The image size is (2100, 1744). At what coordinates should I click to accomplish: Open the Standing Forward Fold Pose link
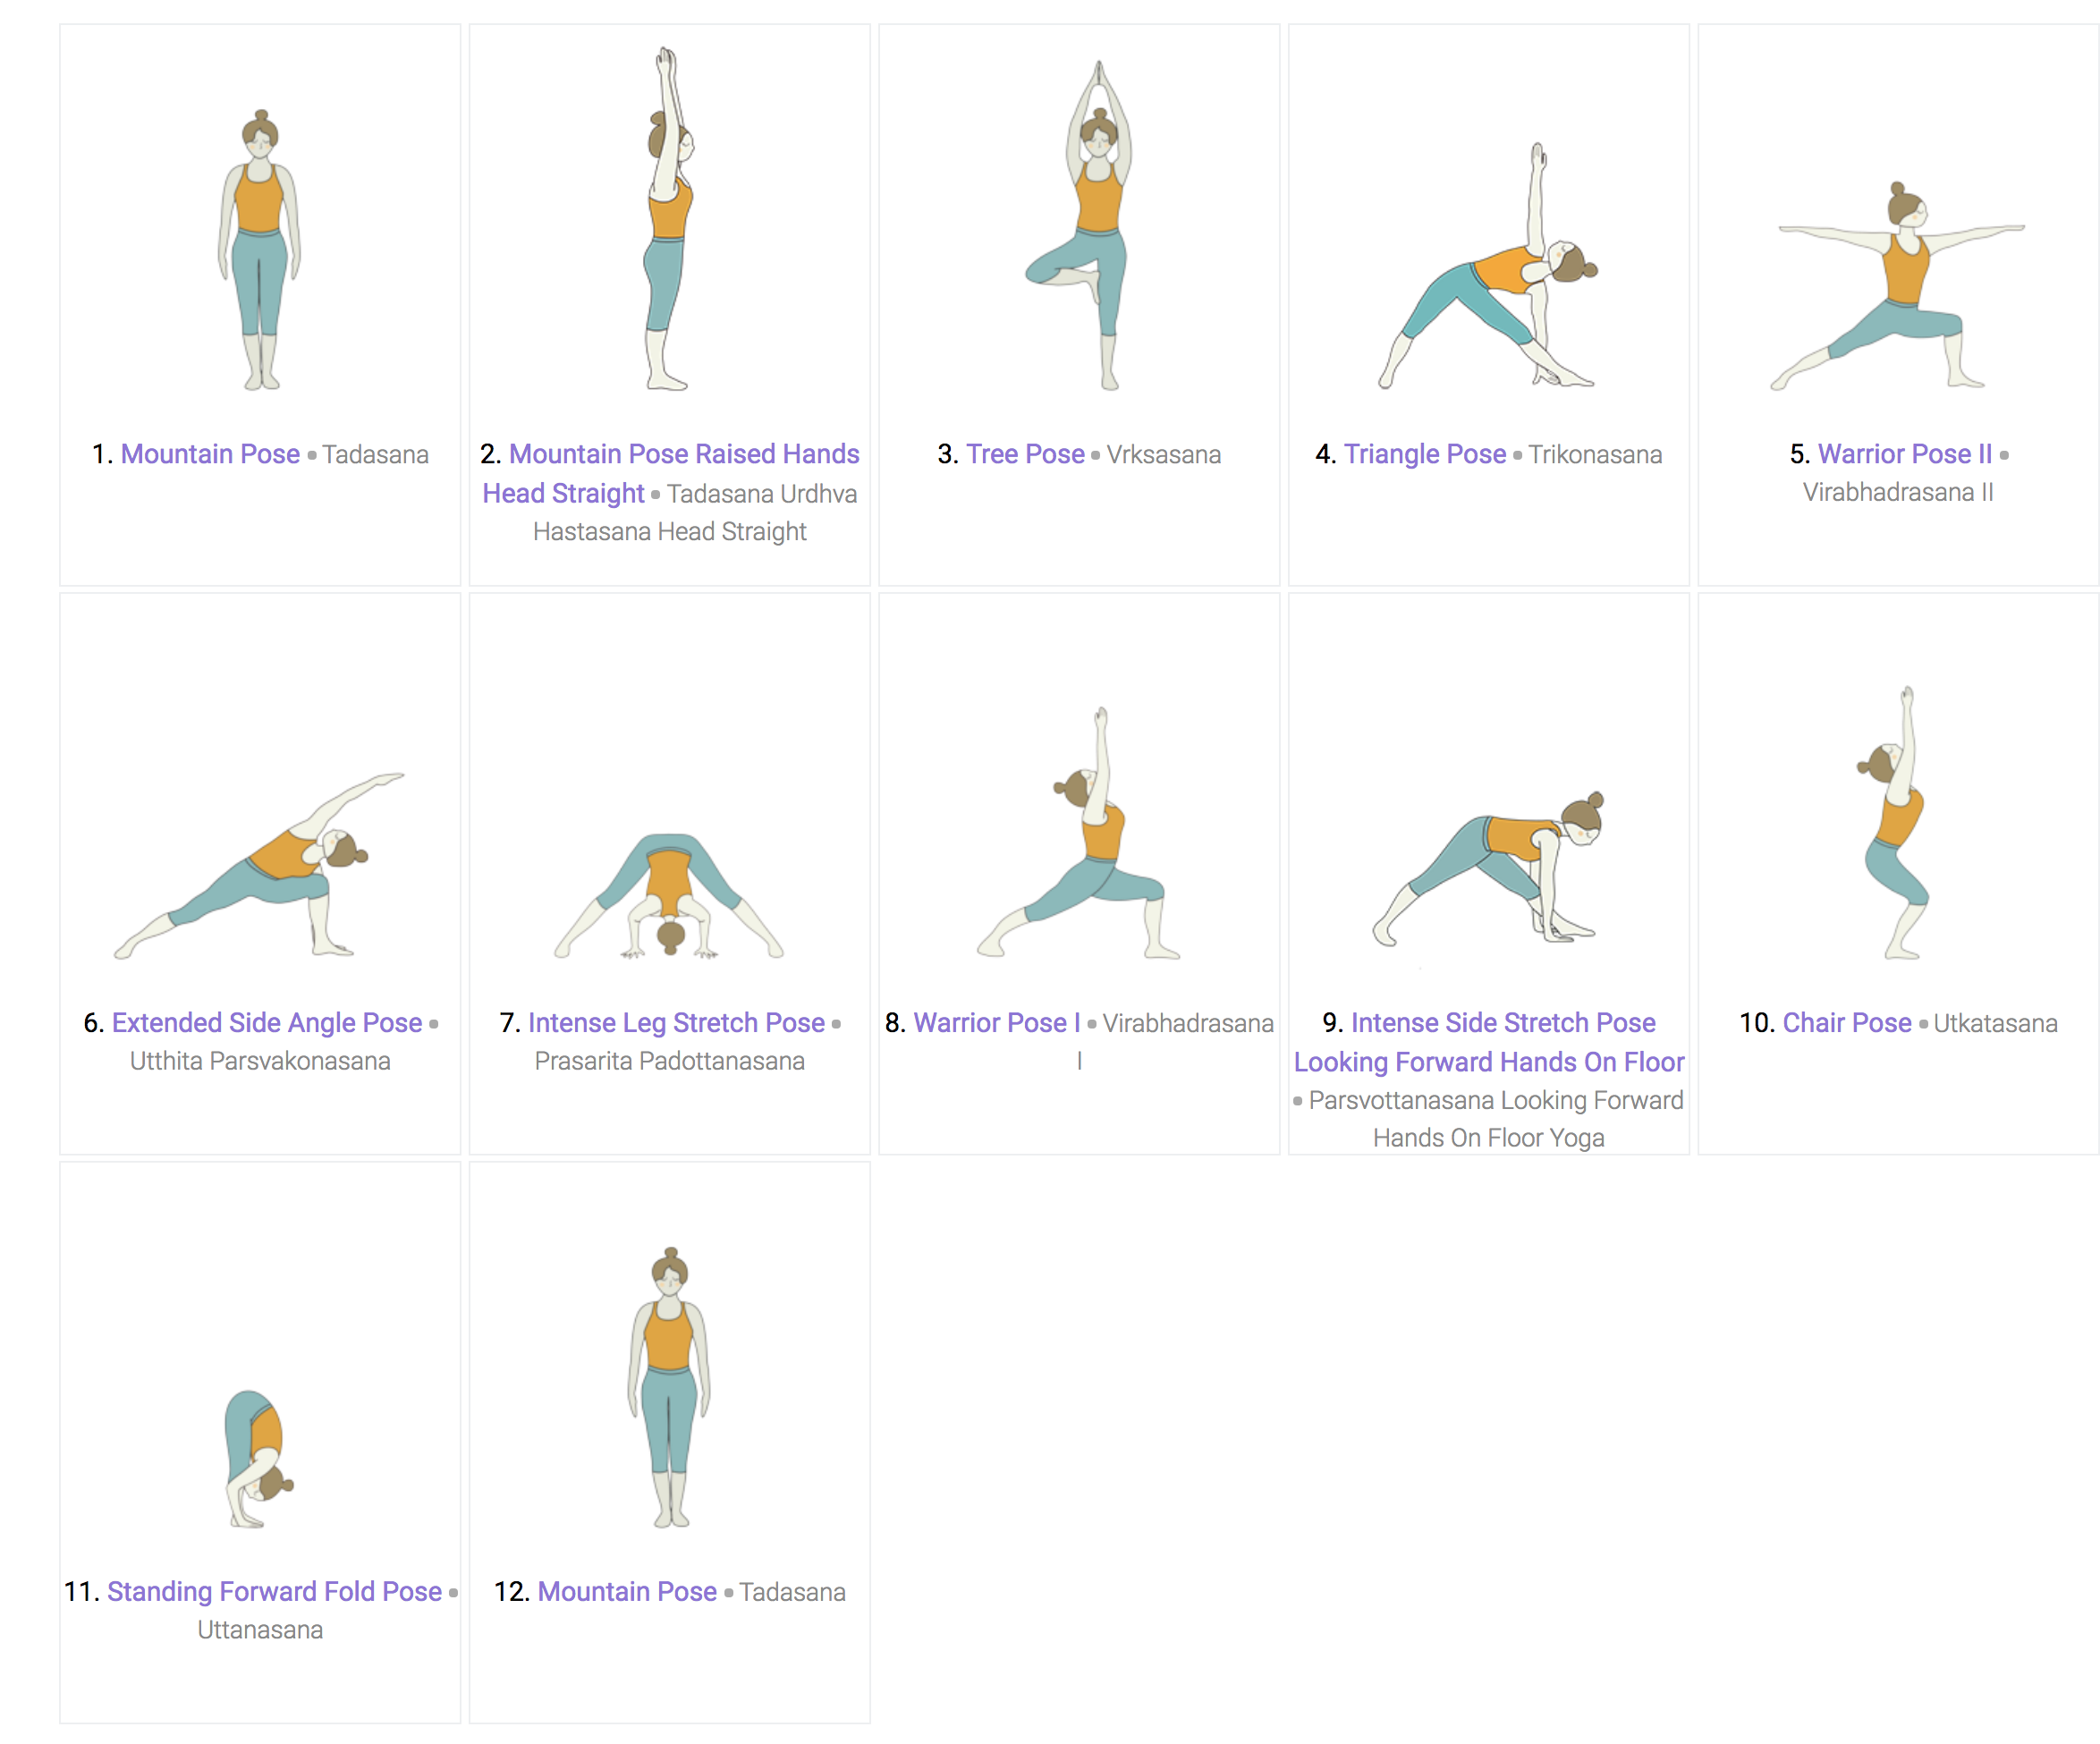coord(274,1591)
